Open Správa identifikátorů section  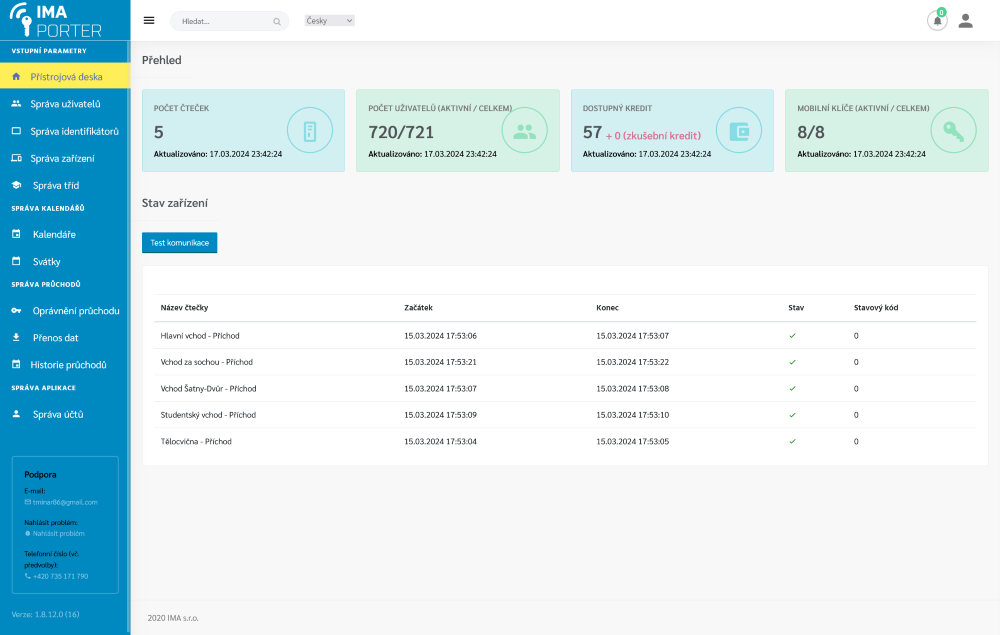click(x=65, y=131)
